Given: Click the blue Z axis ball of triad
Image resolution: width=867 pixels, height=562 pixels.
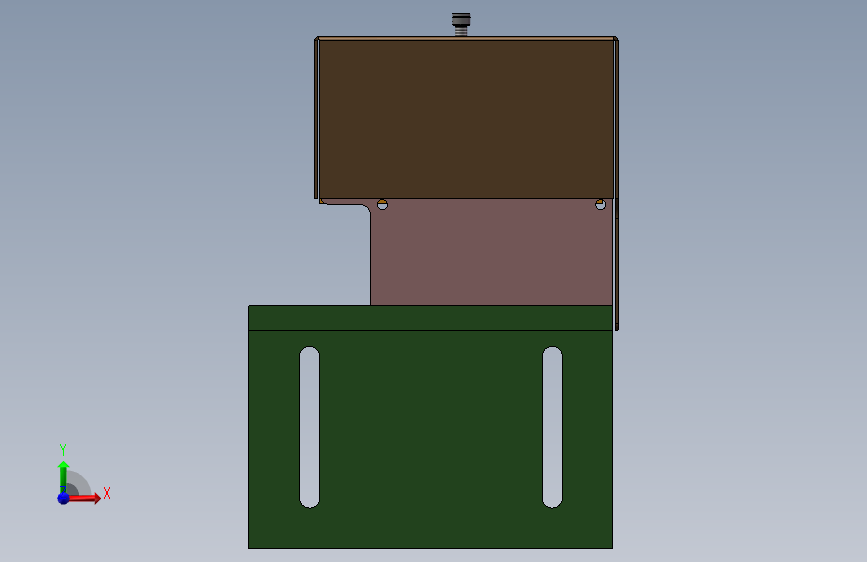Looking at the screenshot, I should (63, 498).
